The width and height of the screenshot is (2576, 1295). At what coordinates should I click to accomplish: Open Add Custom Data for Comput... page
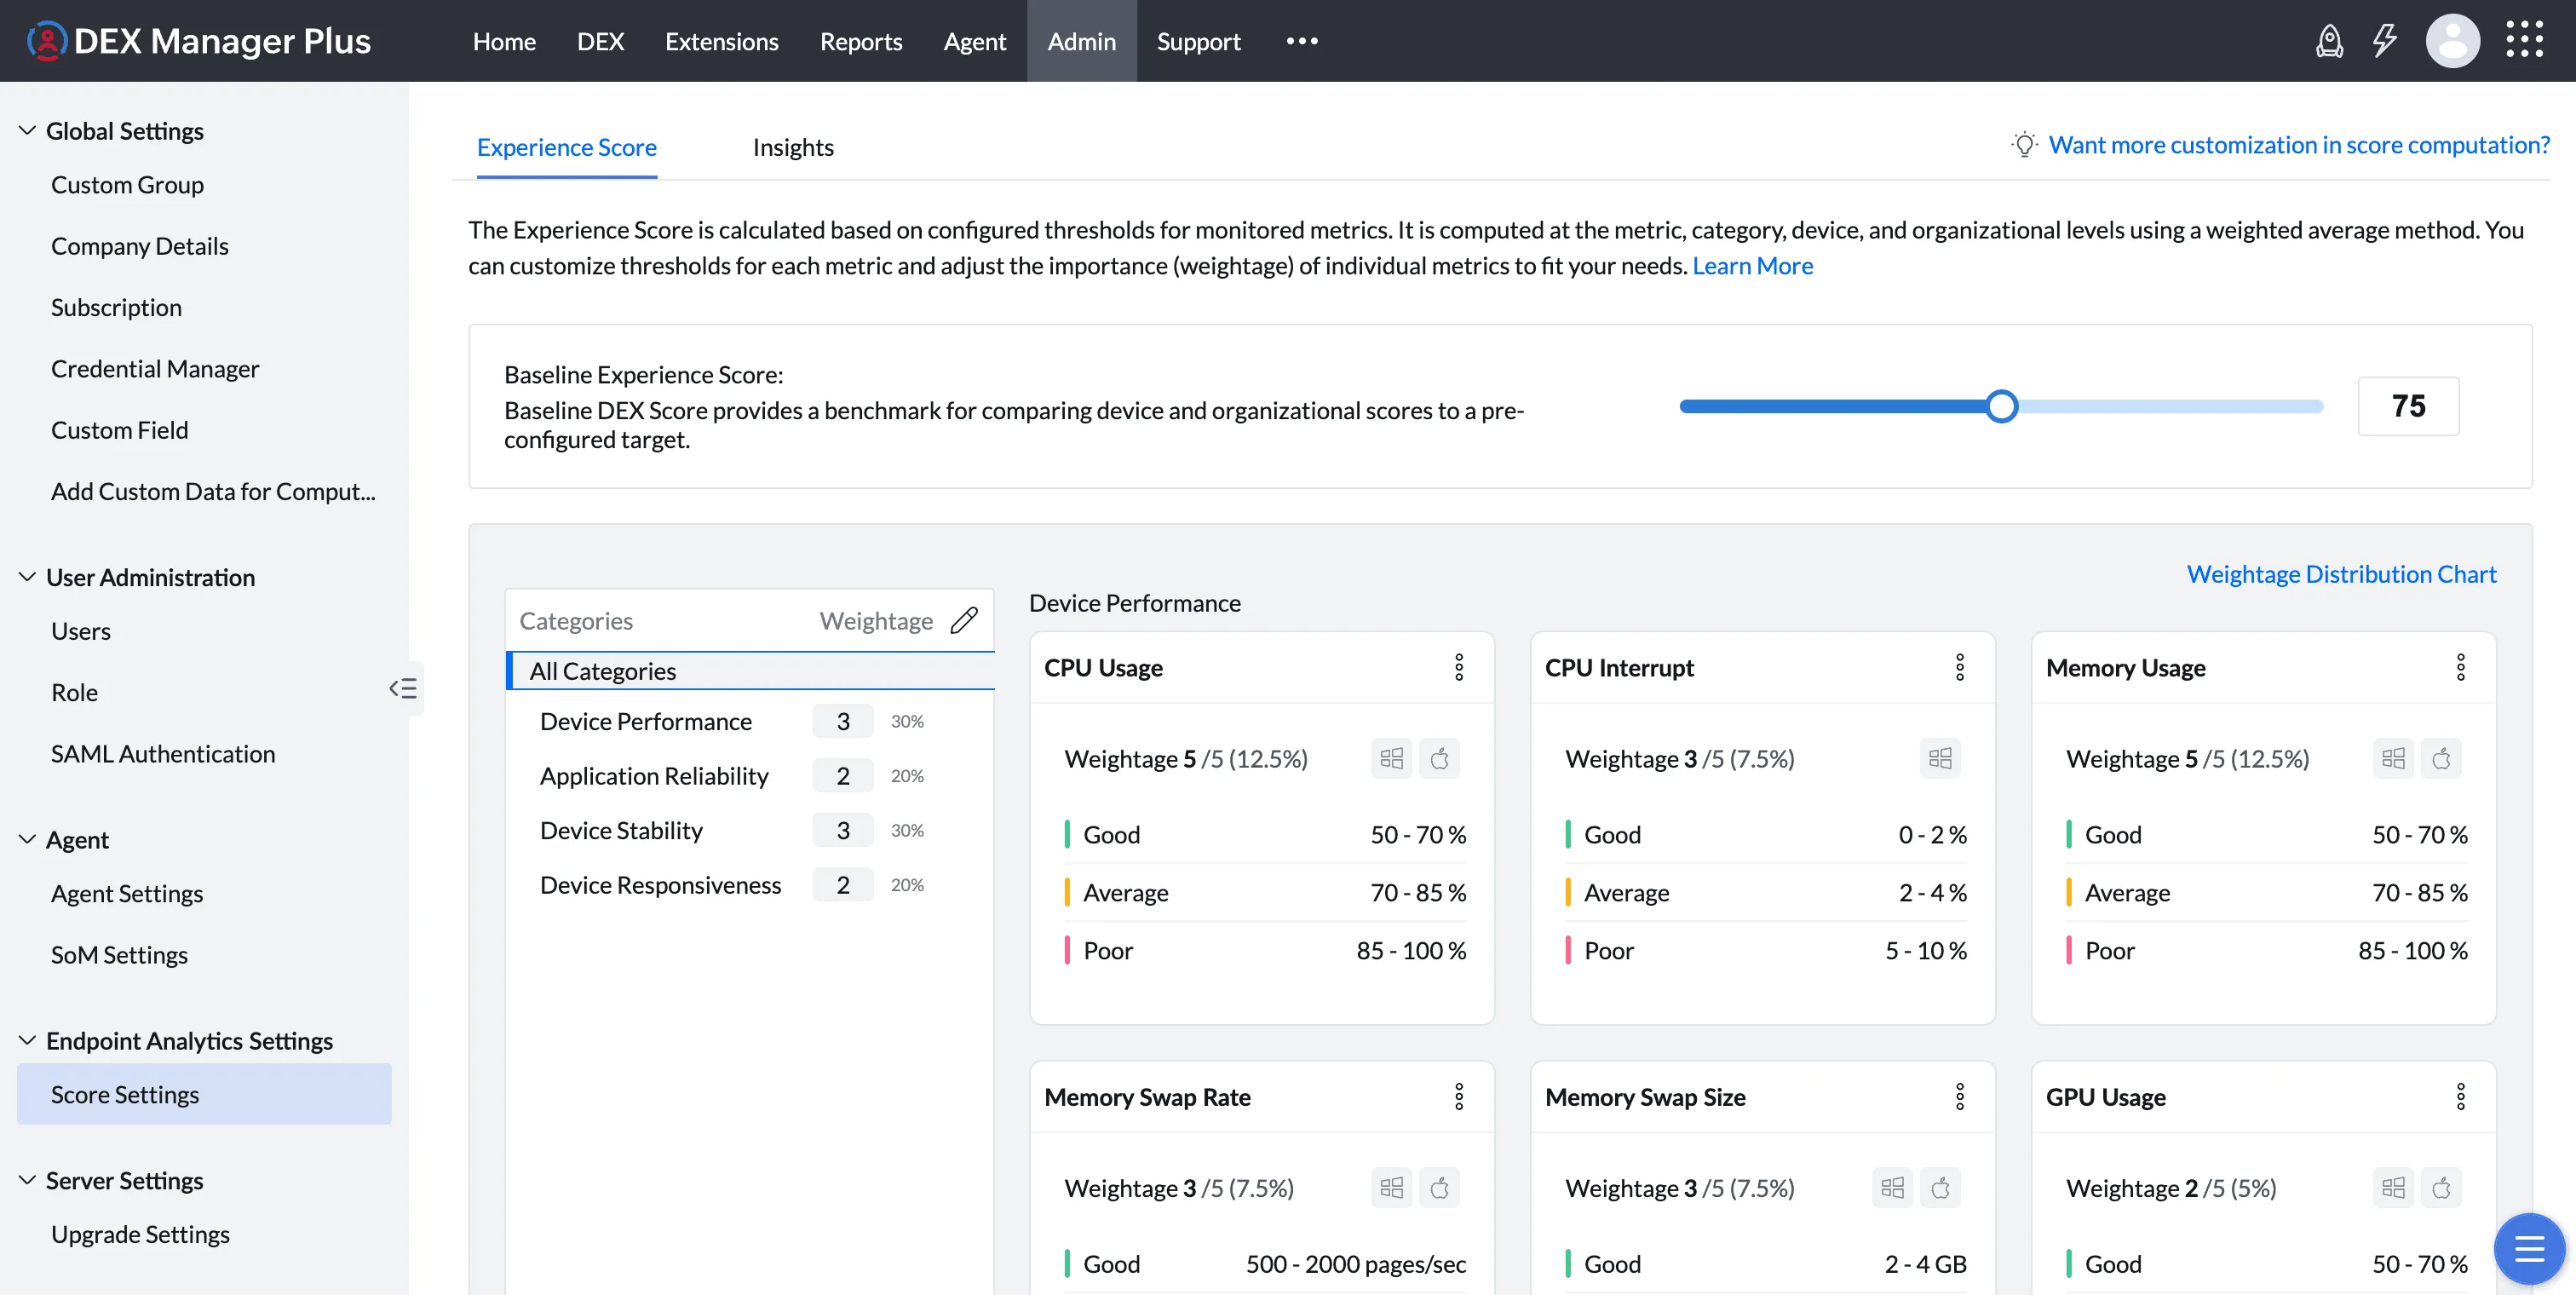[213, 491]
